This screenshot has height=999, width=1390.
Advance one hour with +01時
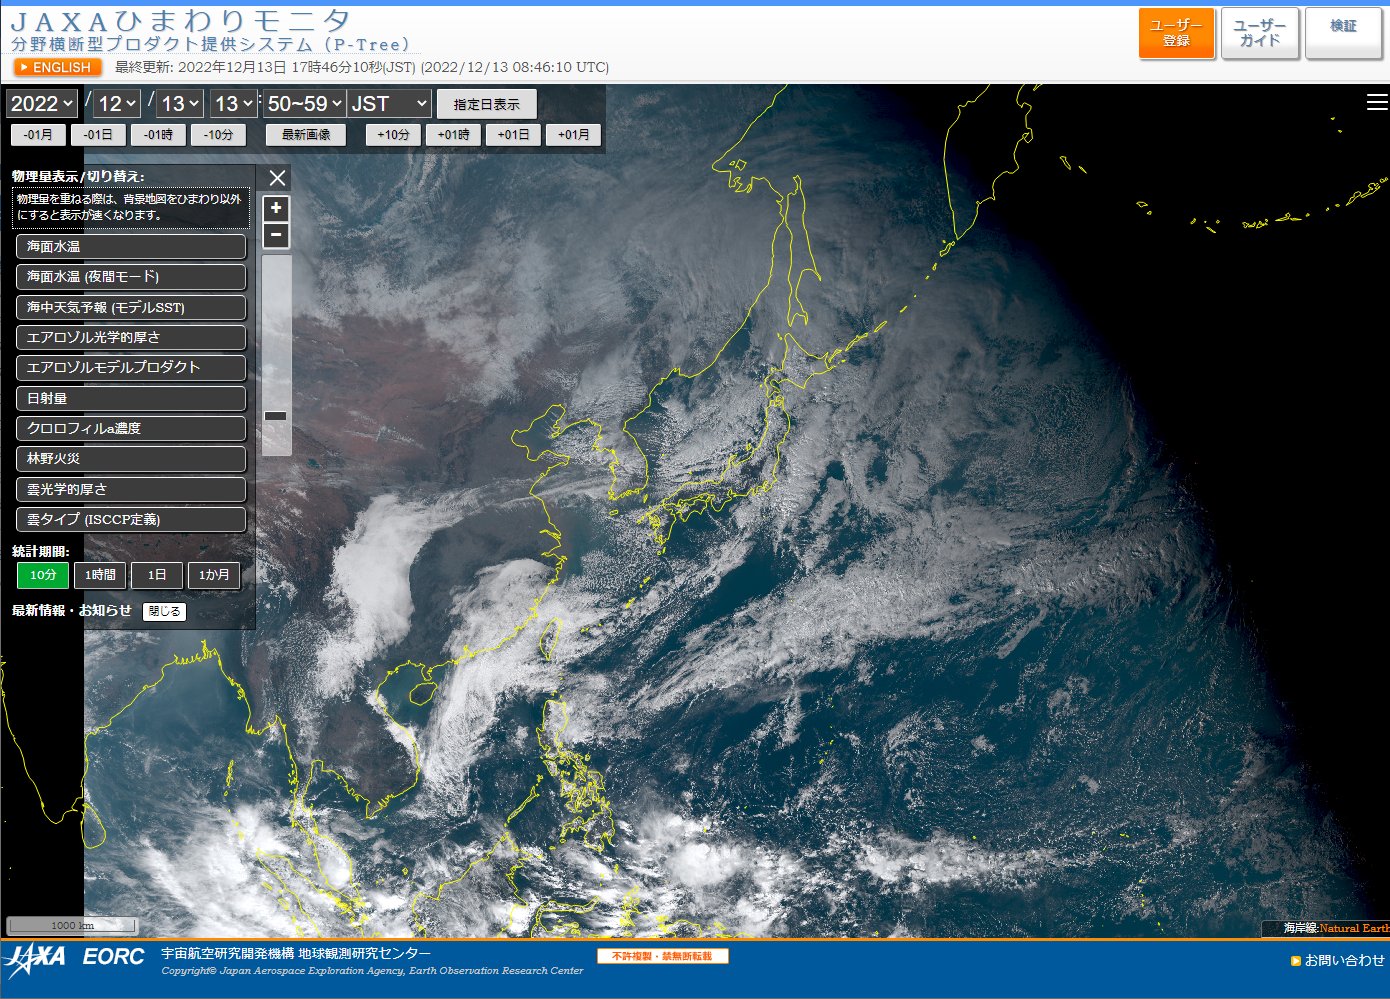[x=453, y=134]
